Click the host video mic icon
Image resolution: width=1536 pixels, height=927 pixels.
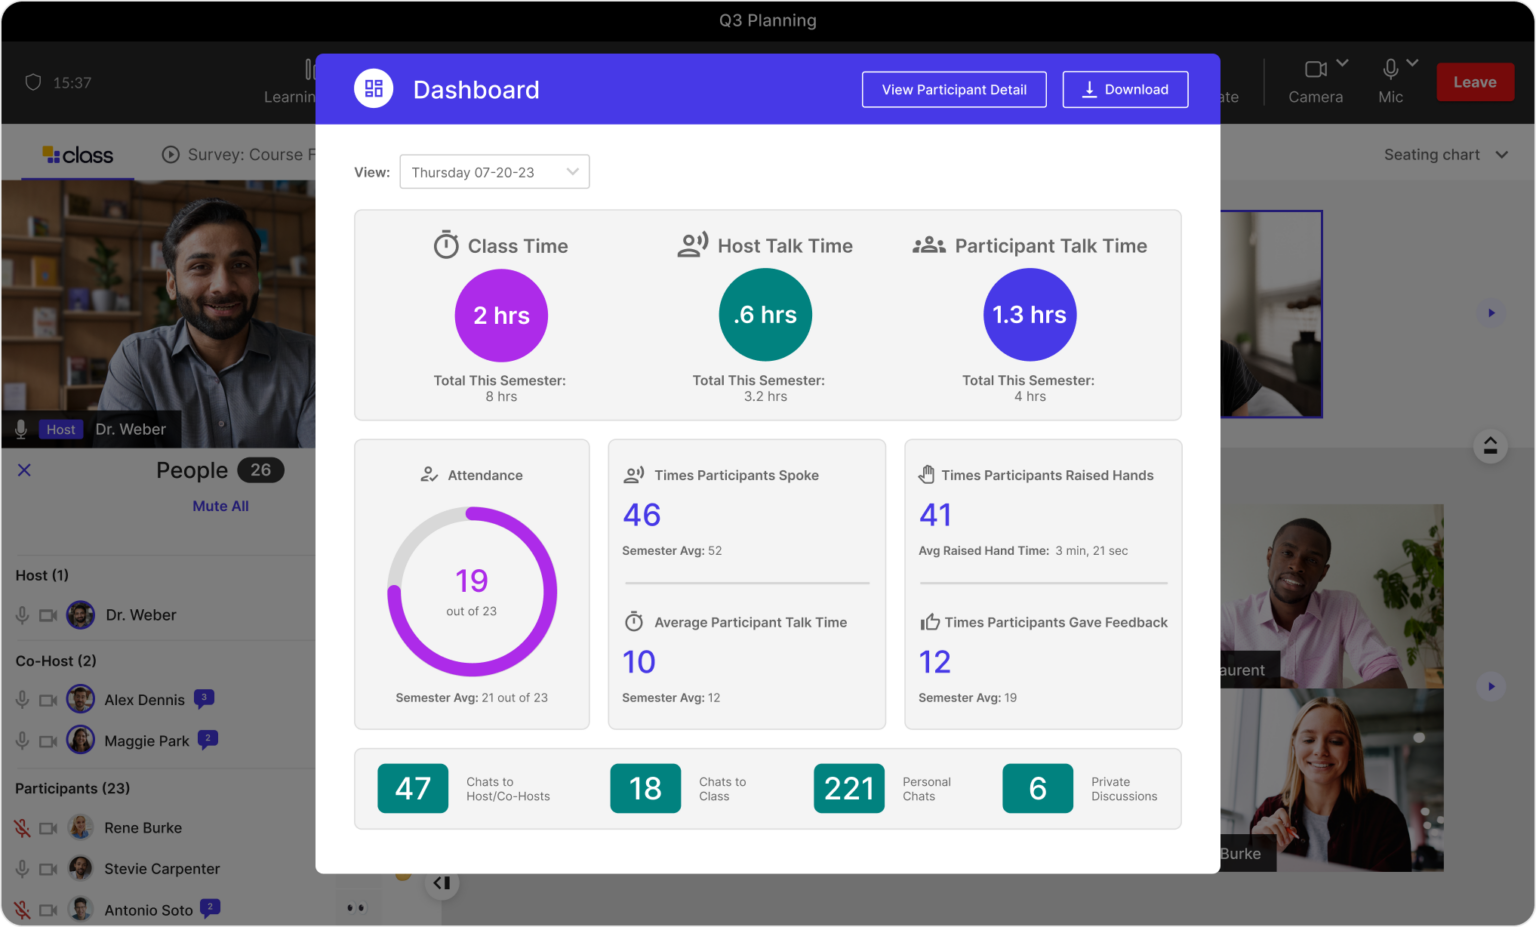(21, 429)
